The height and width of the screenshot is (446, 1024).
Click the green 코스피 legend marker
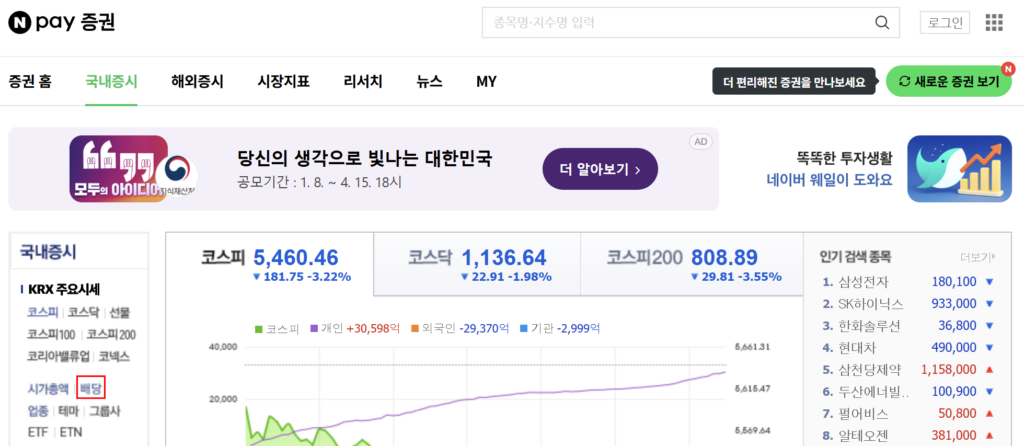(259, 327)
